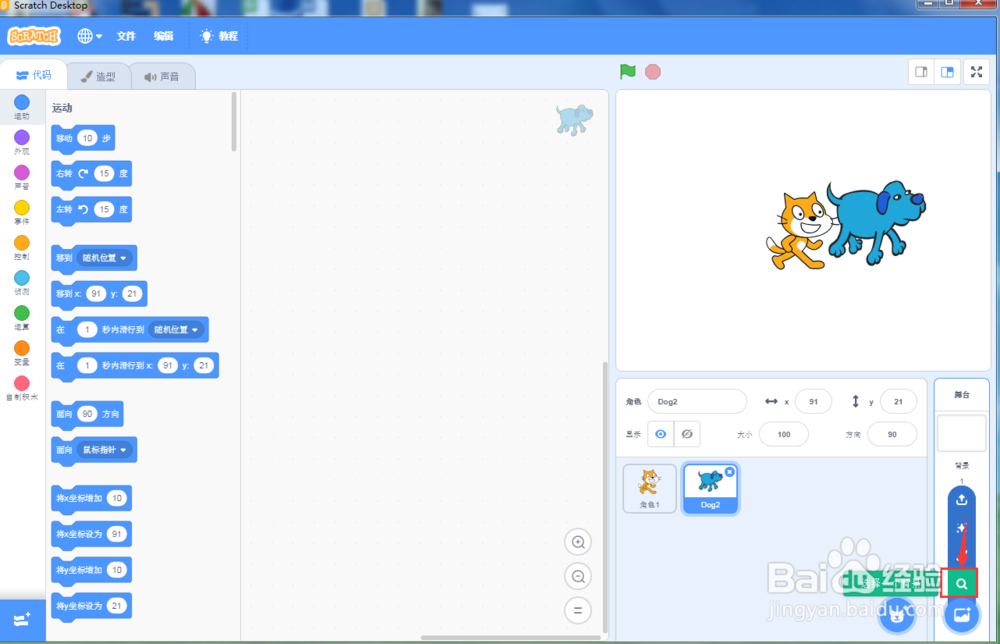
Task: Choose a backdrop with search icon
Action: point(960,583)
